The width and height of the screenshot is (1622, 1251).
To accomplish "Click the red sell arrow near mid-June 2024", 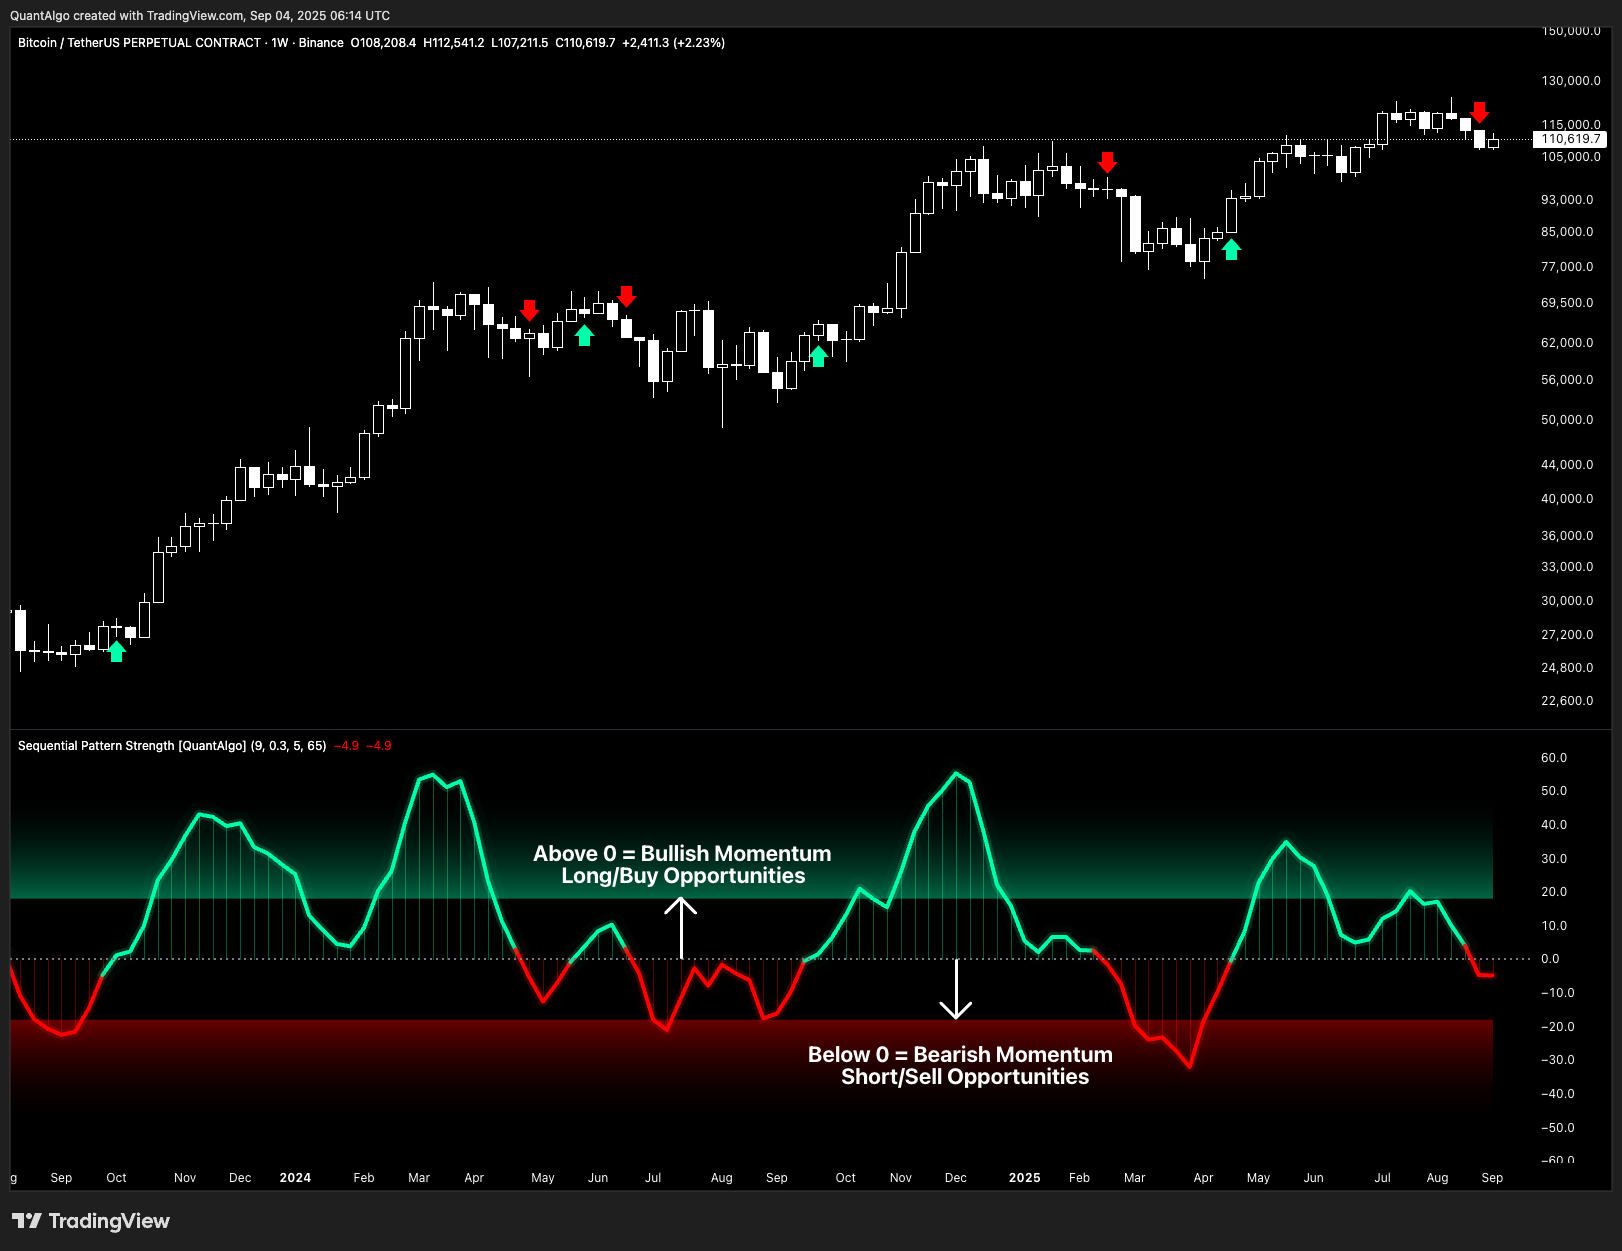I will (x=626, y=296).
